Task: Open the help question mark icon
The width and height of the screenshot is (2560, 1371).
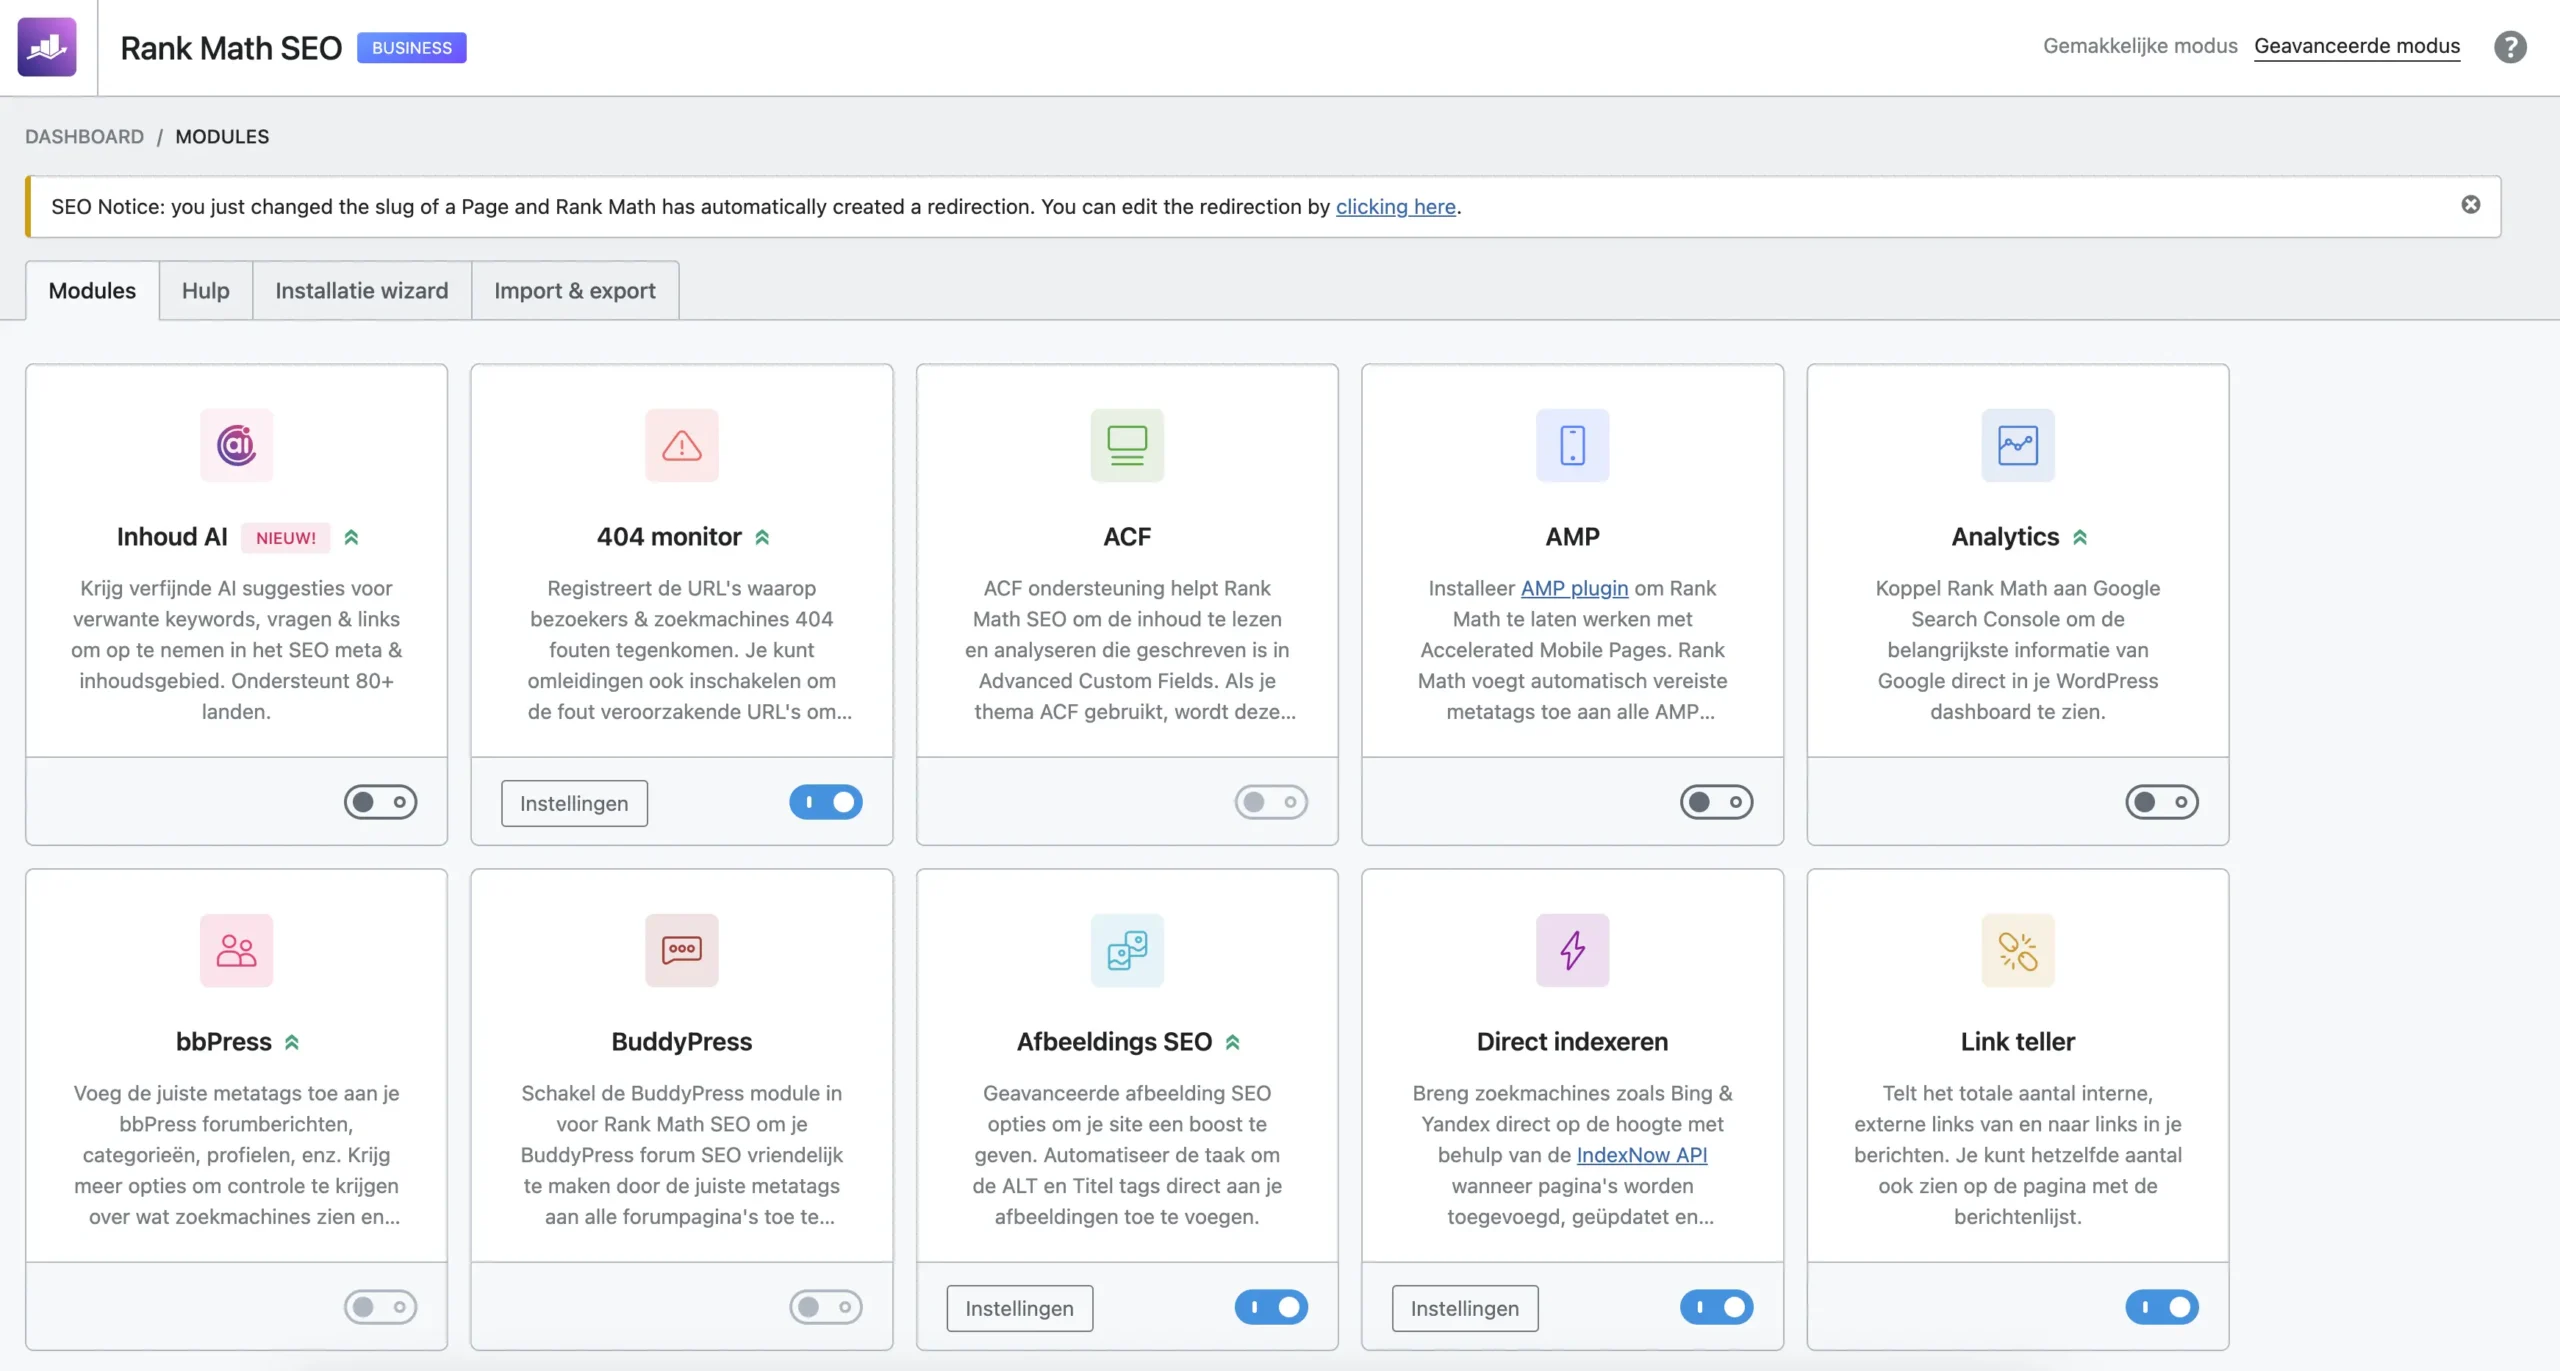Action: coord(2510,47)
